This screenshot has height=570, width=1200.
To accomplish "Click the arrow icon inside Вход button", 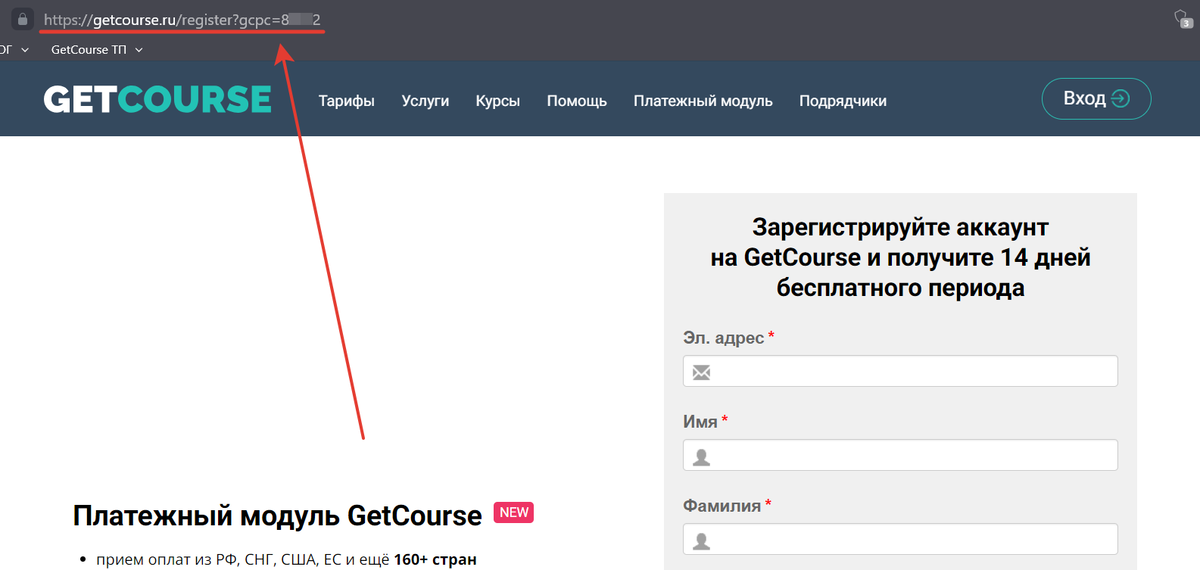I will click(1121, 98).
